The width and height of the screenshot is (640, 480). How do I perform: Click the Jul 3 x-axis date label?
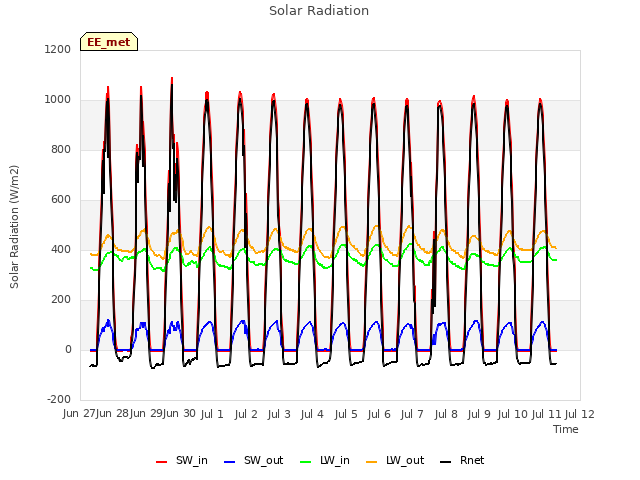tap(279, 414)
